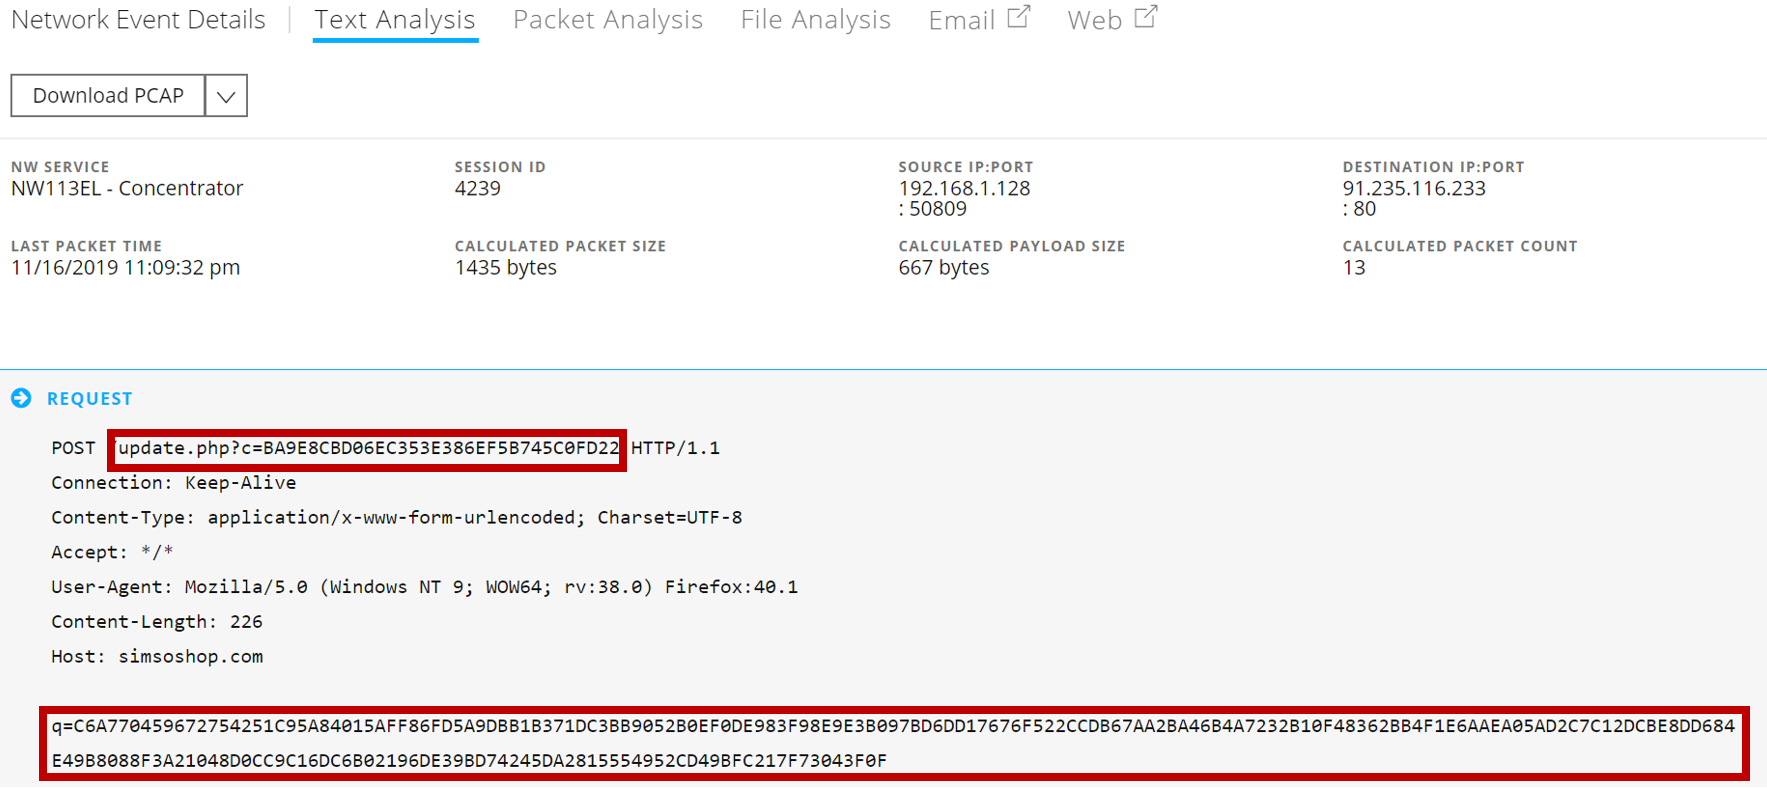This screenshot has width=1767, height=789.
Task: Click destination IP 91.235.116.233
Action: tap(1414, 189)
